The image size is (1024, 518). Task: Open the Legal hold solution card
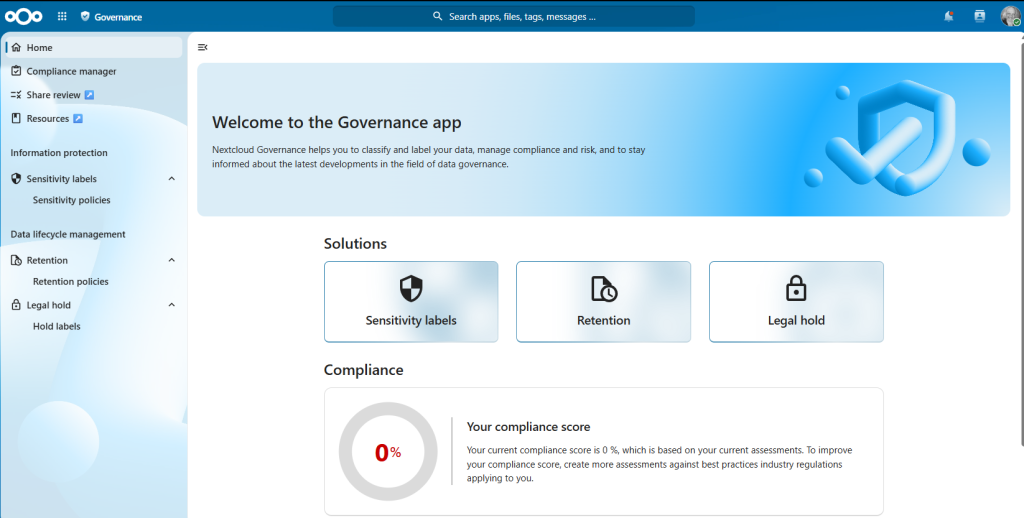(796, 302)
